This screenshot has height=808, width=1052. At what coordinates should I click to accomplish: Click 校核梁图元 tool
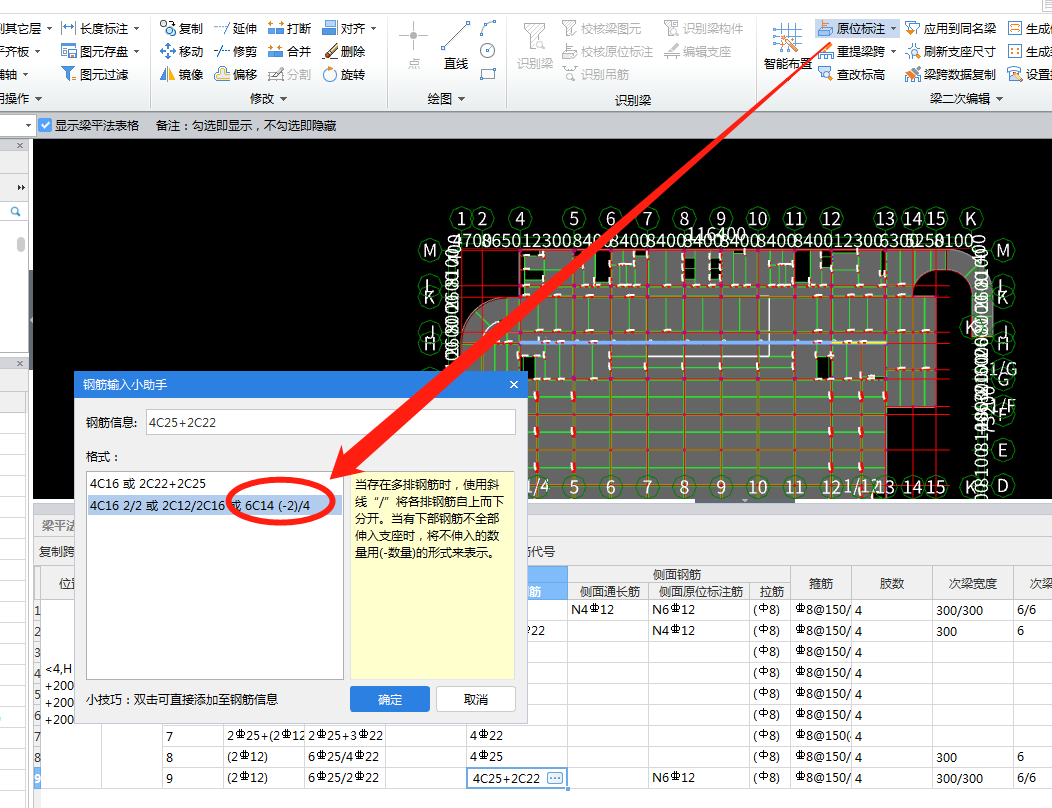coord(601,28)
